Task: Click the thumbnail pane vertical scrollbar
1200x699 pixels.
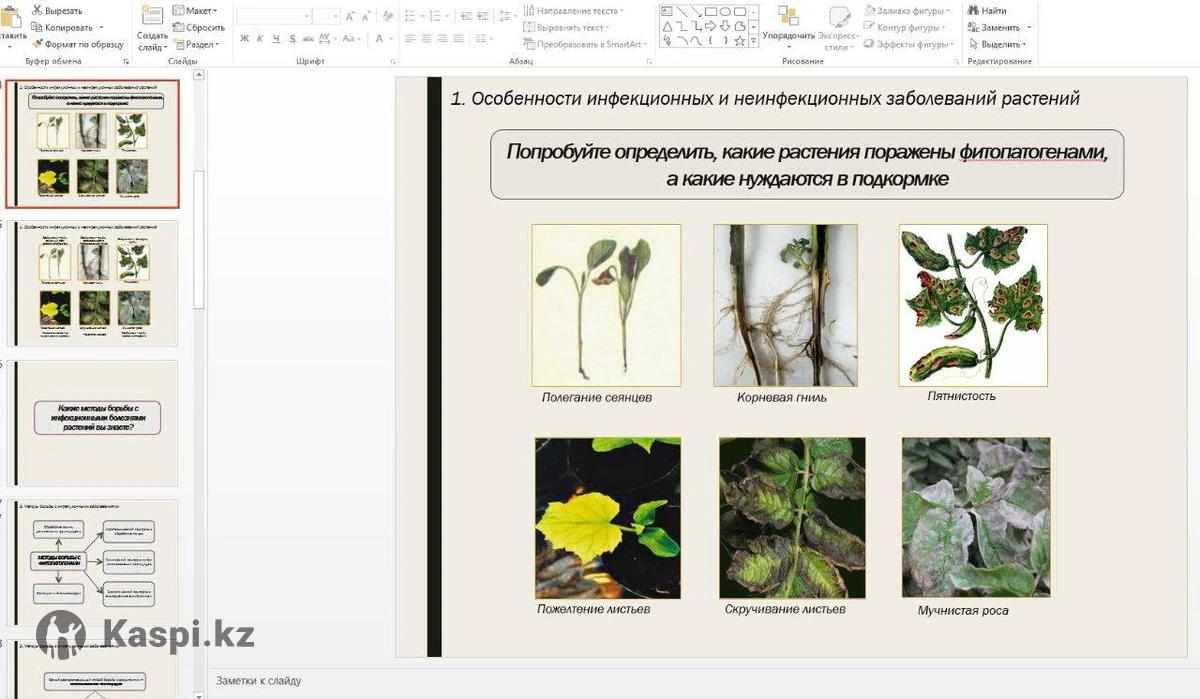Action: 199,240
